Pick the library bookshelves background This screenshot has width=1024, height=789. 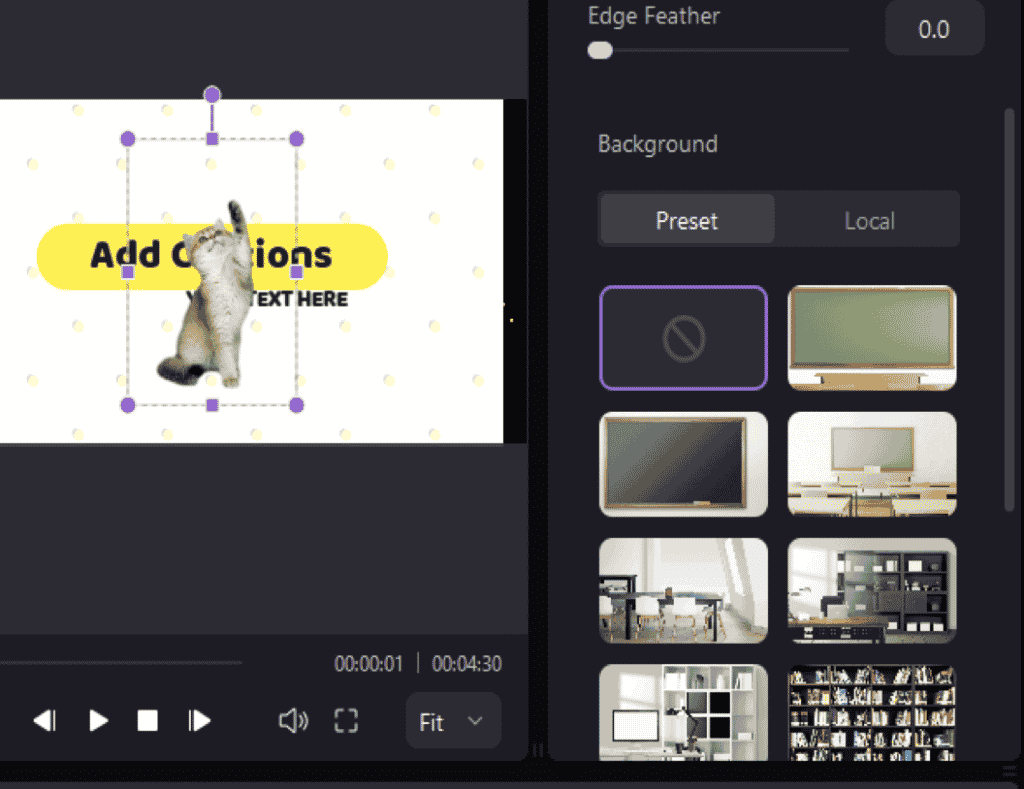point(872,712)
